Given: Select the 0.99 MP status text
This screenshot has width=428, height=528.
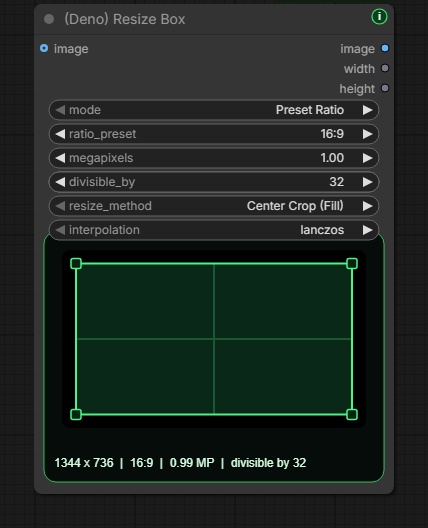Looking at the screenshot, I should (192, 463).
